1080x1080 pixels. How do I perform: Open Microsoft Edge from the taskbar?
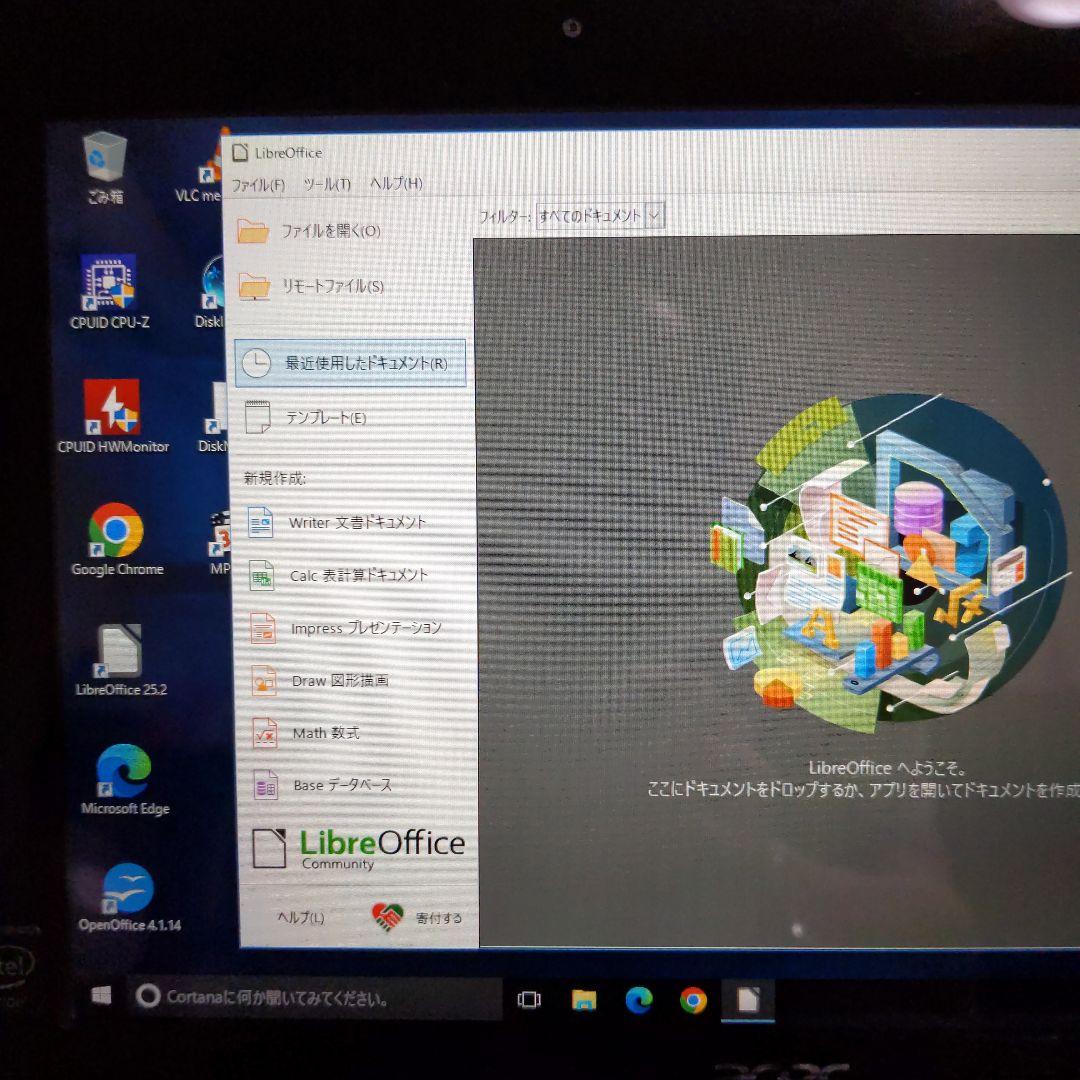(x=638, y=1000)
